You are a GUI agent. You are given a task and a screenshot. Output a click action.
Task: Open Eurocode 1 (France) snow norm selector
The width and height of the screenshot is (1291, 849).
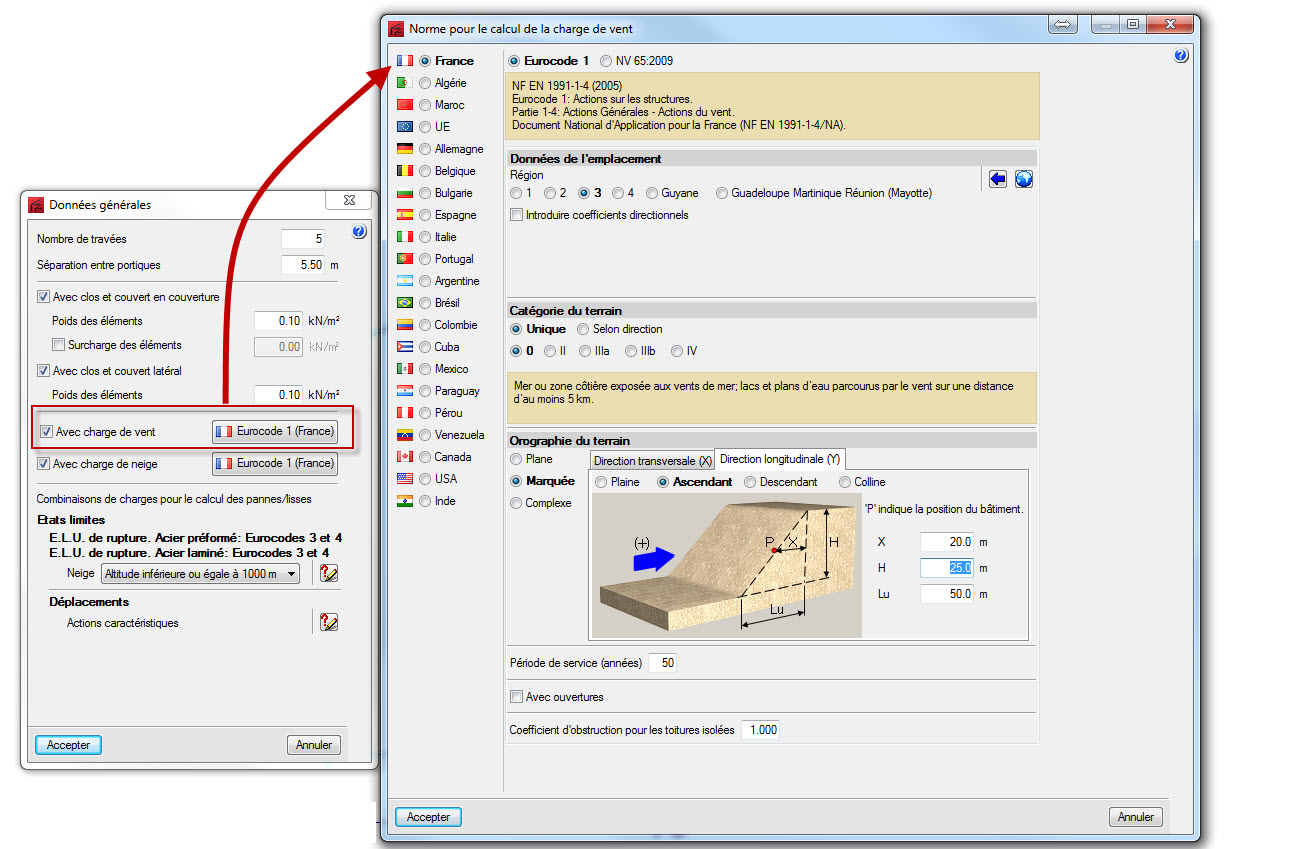pos(275,464)
